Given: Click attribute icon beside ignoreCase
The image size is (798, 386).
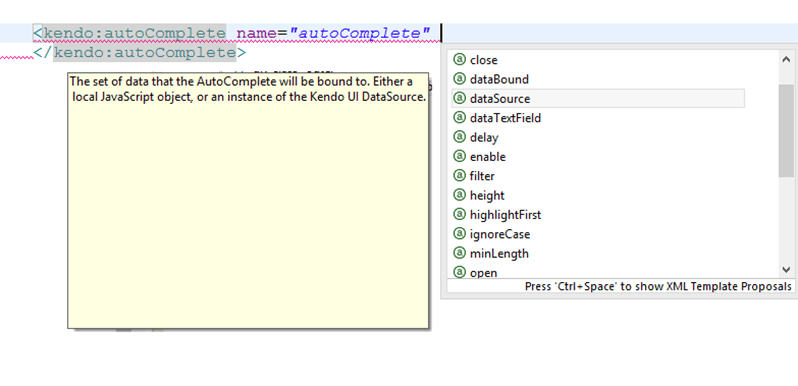Looking at the screenshot, I should [460, 234].
